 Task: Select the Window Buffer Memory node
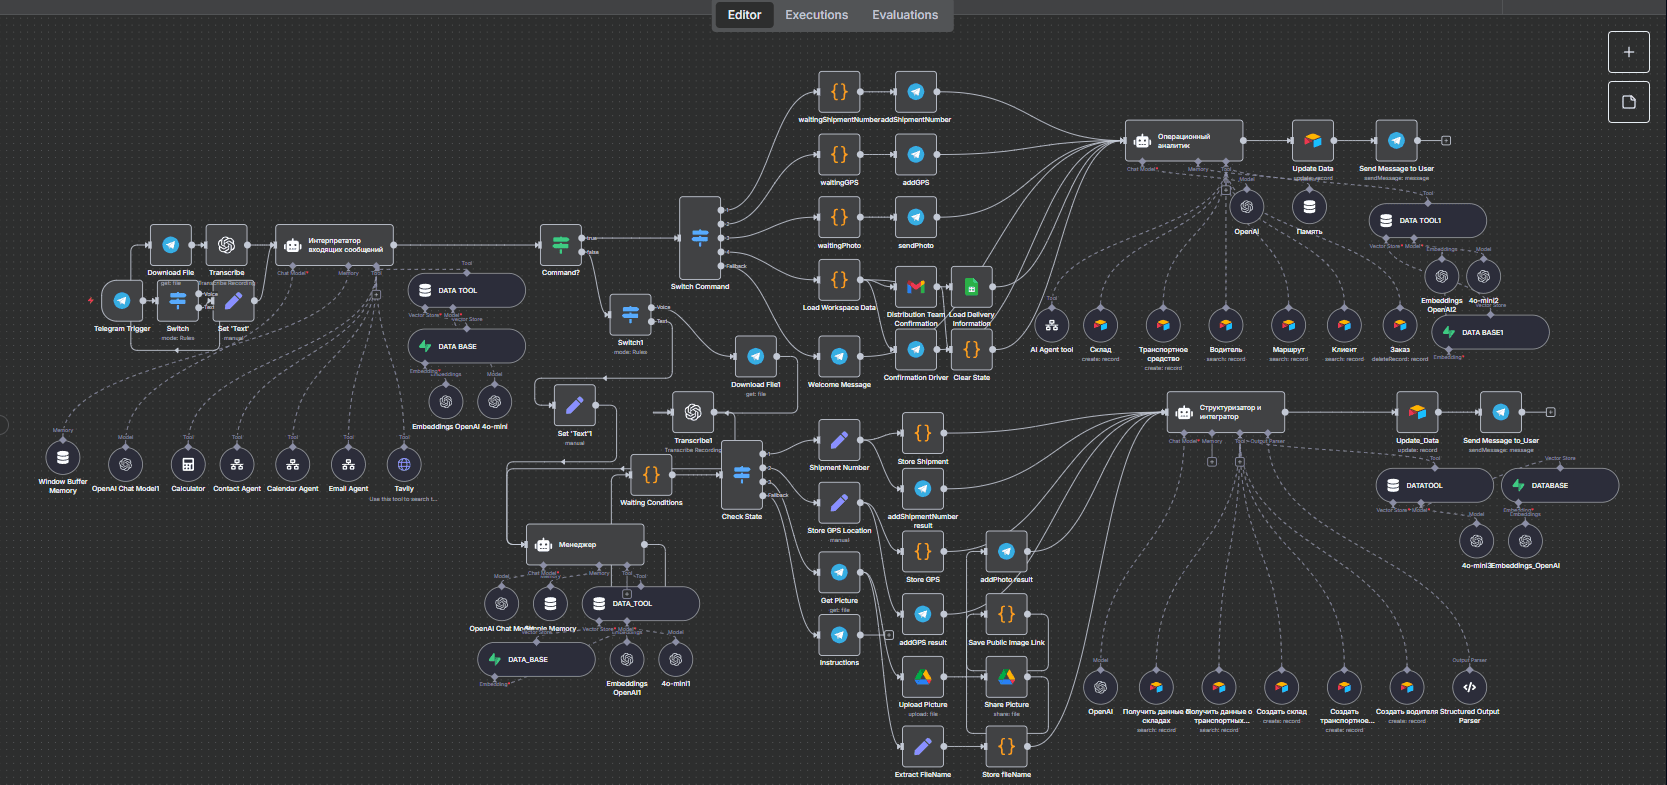[x=63, y=457]
